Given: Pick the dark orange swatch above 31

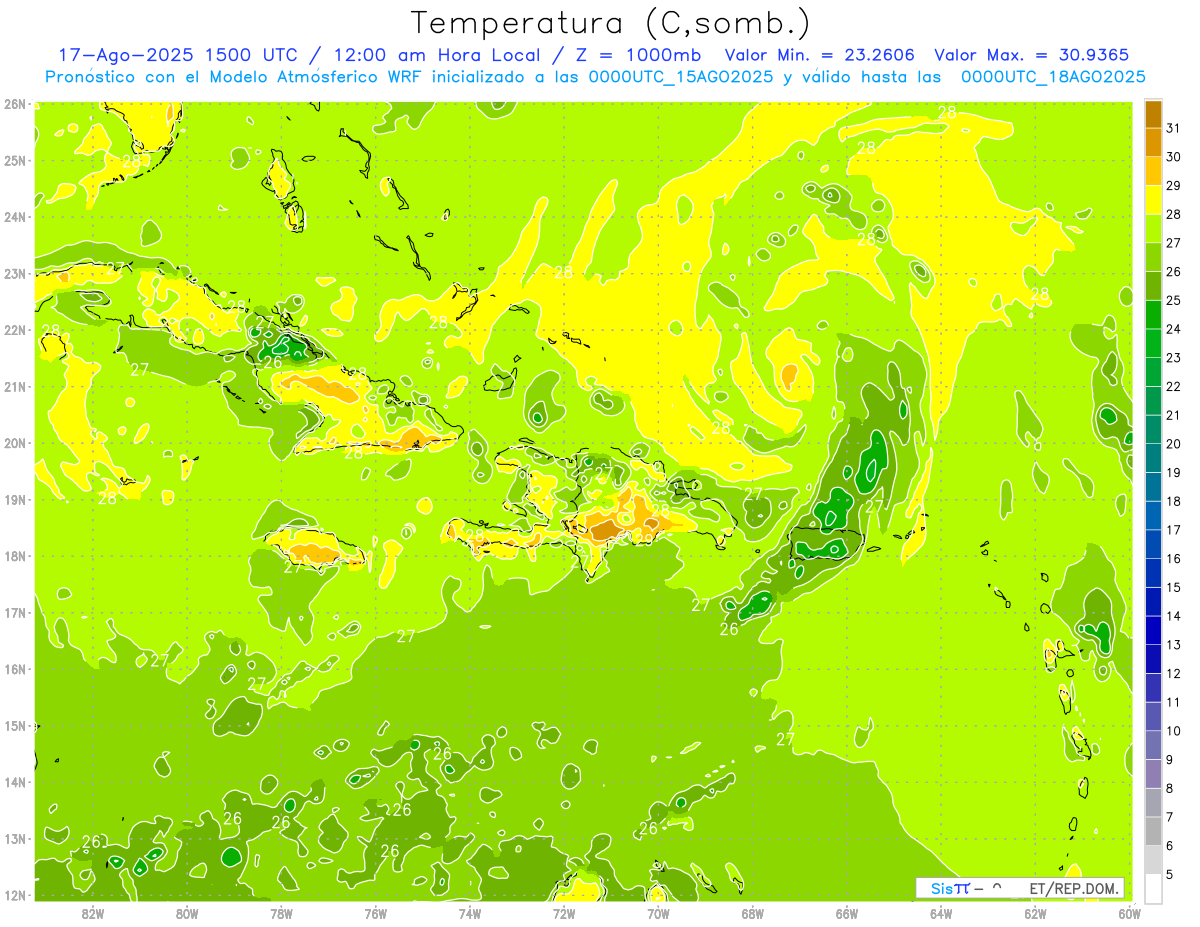Looking at the screenshot, I should click(x=1153, y=114).
